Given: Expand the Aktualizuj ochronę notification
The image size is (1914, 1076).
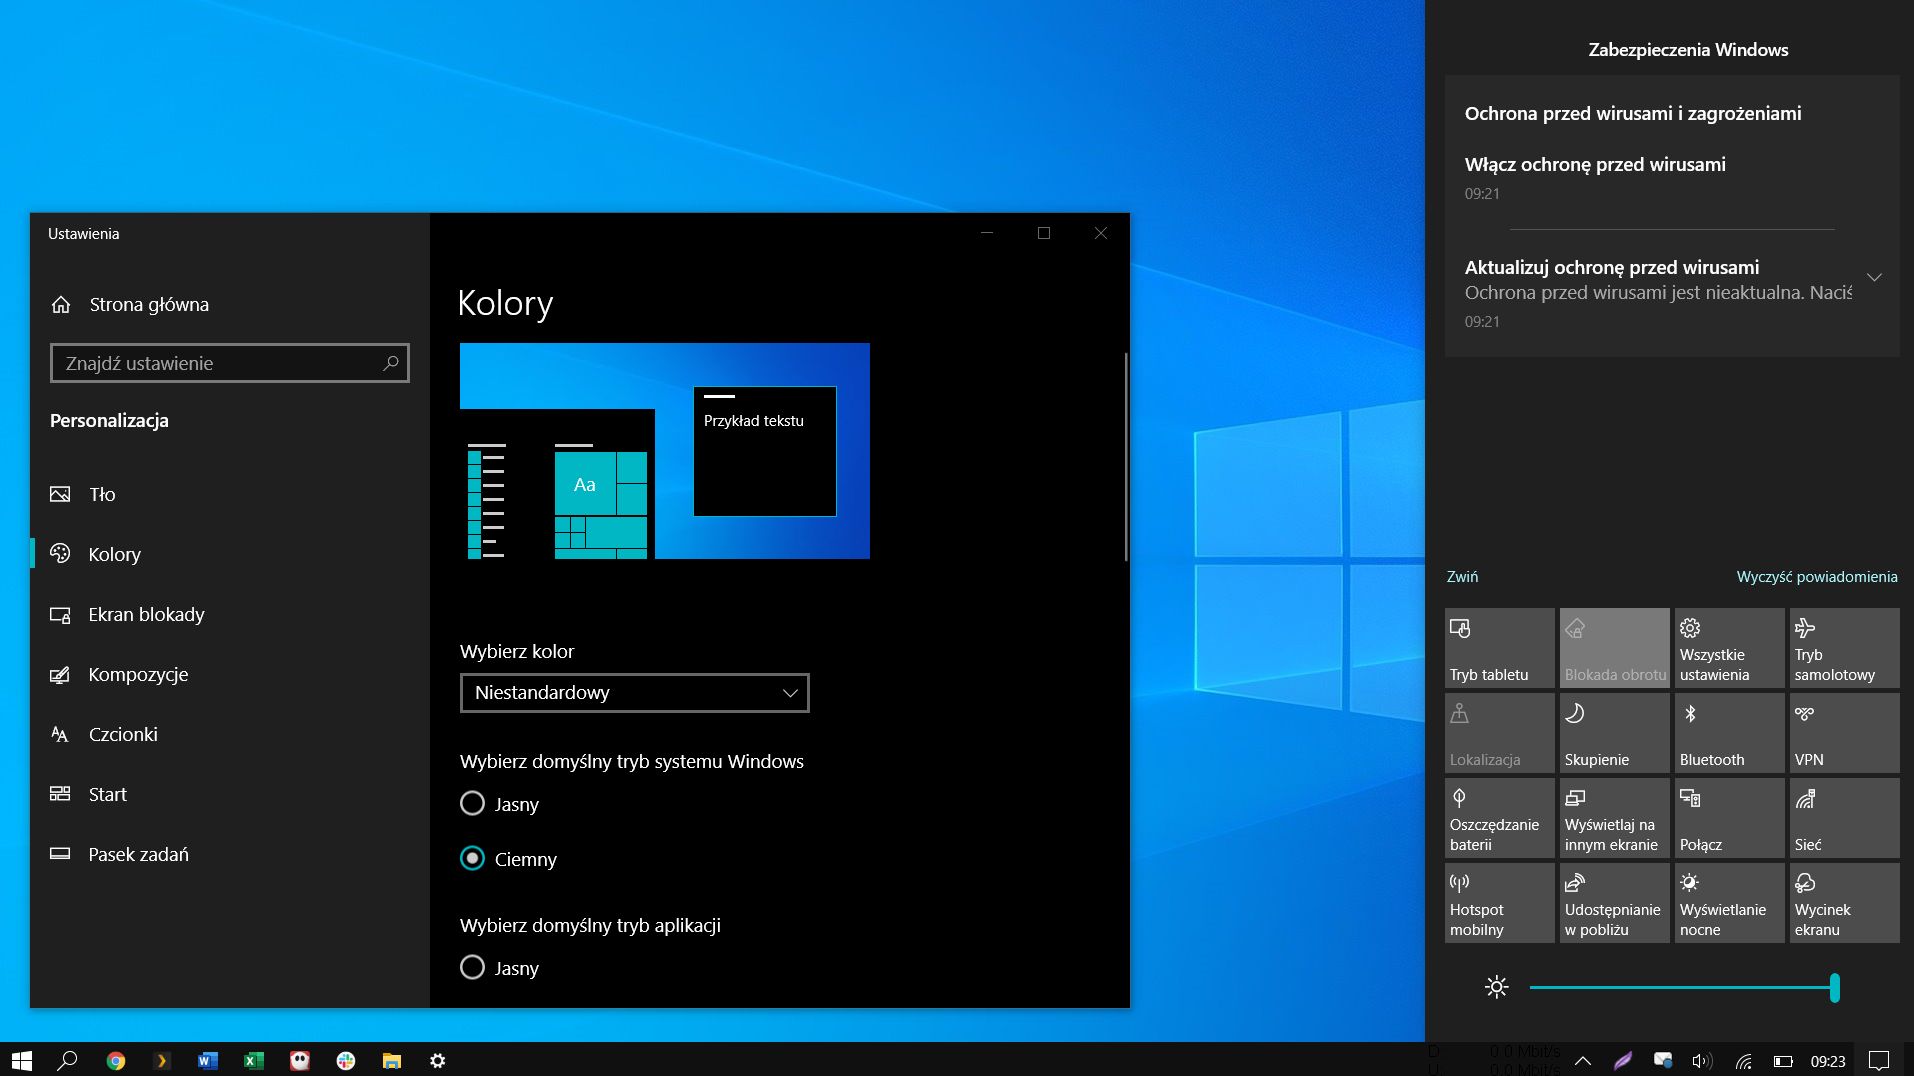Looking at the screenshot, I should (1875, 278).
